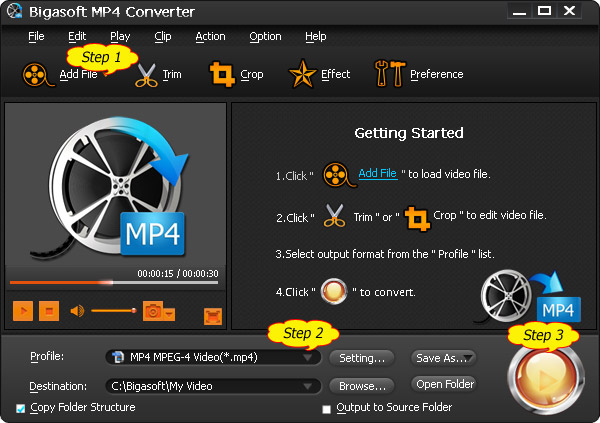Click the Preference label in toolbar

437,74
